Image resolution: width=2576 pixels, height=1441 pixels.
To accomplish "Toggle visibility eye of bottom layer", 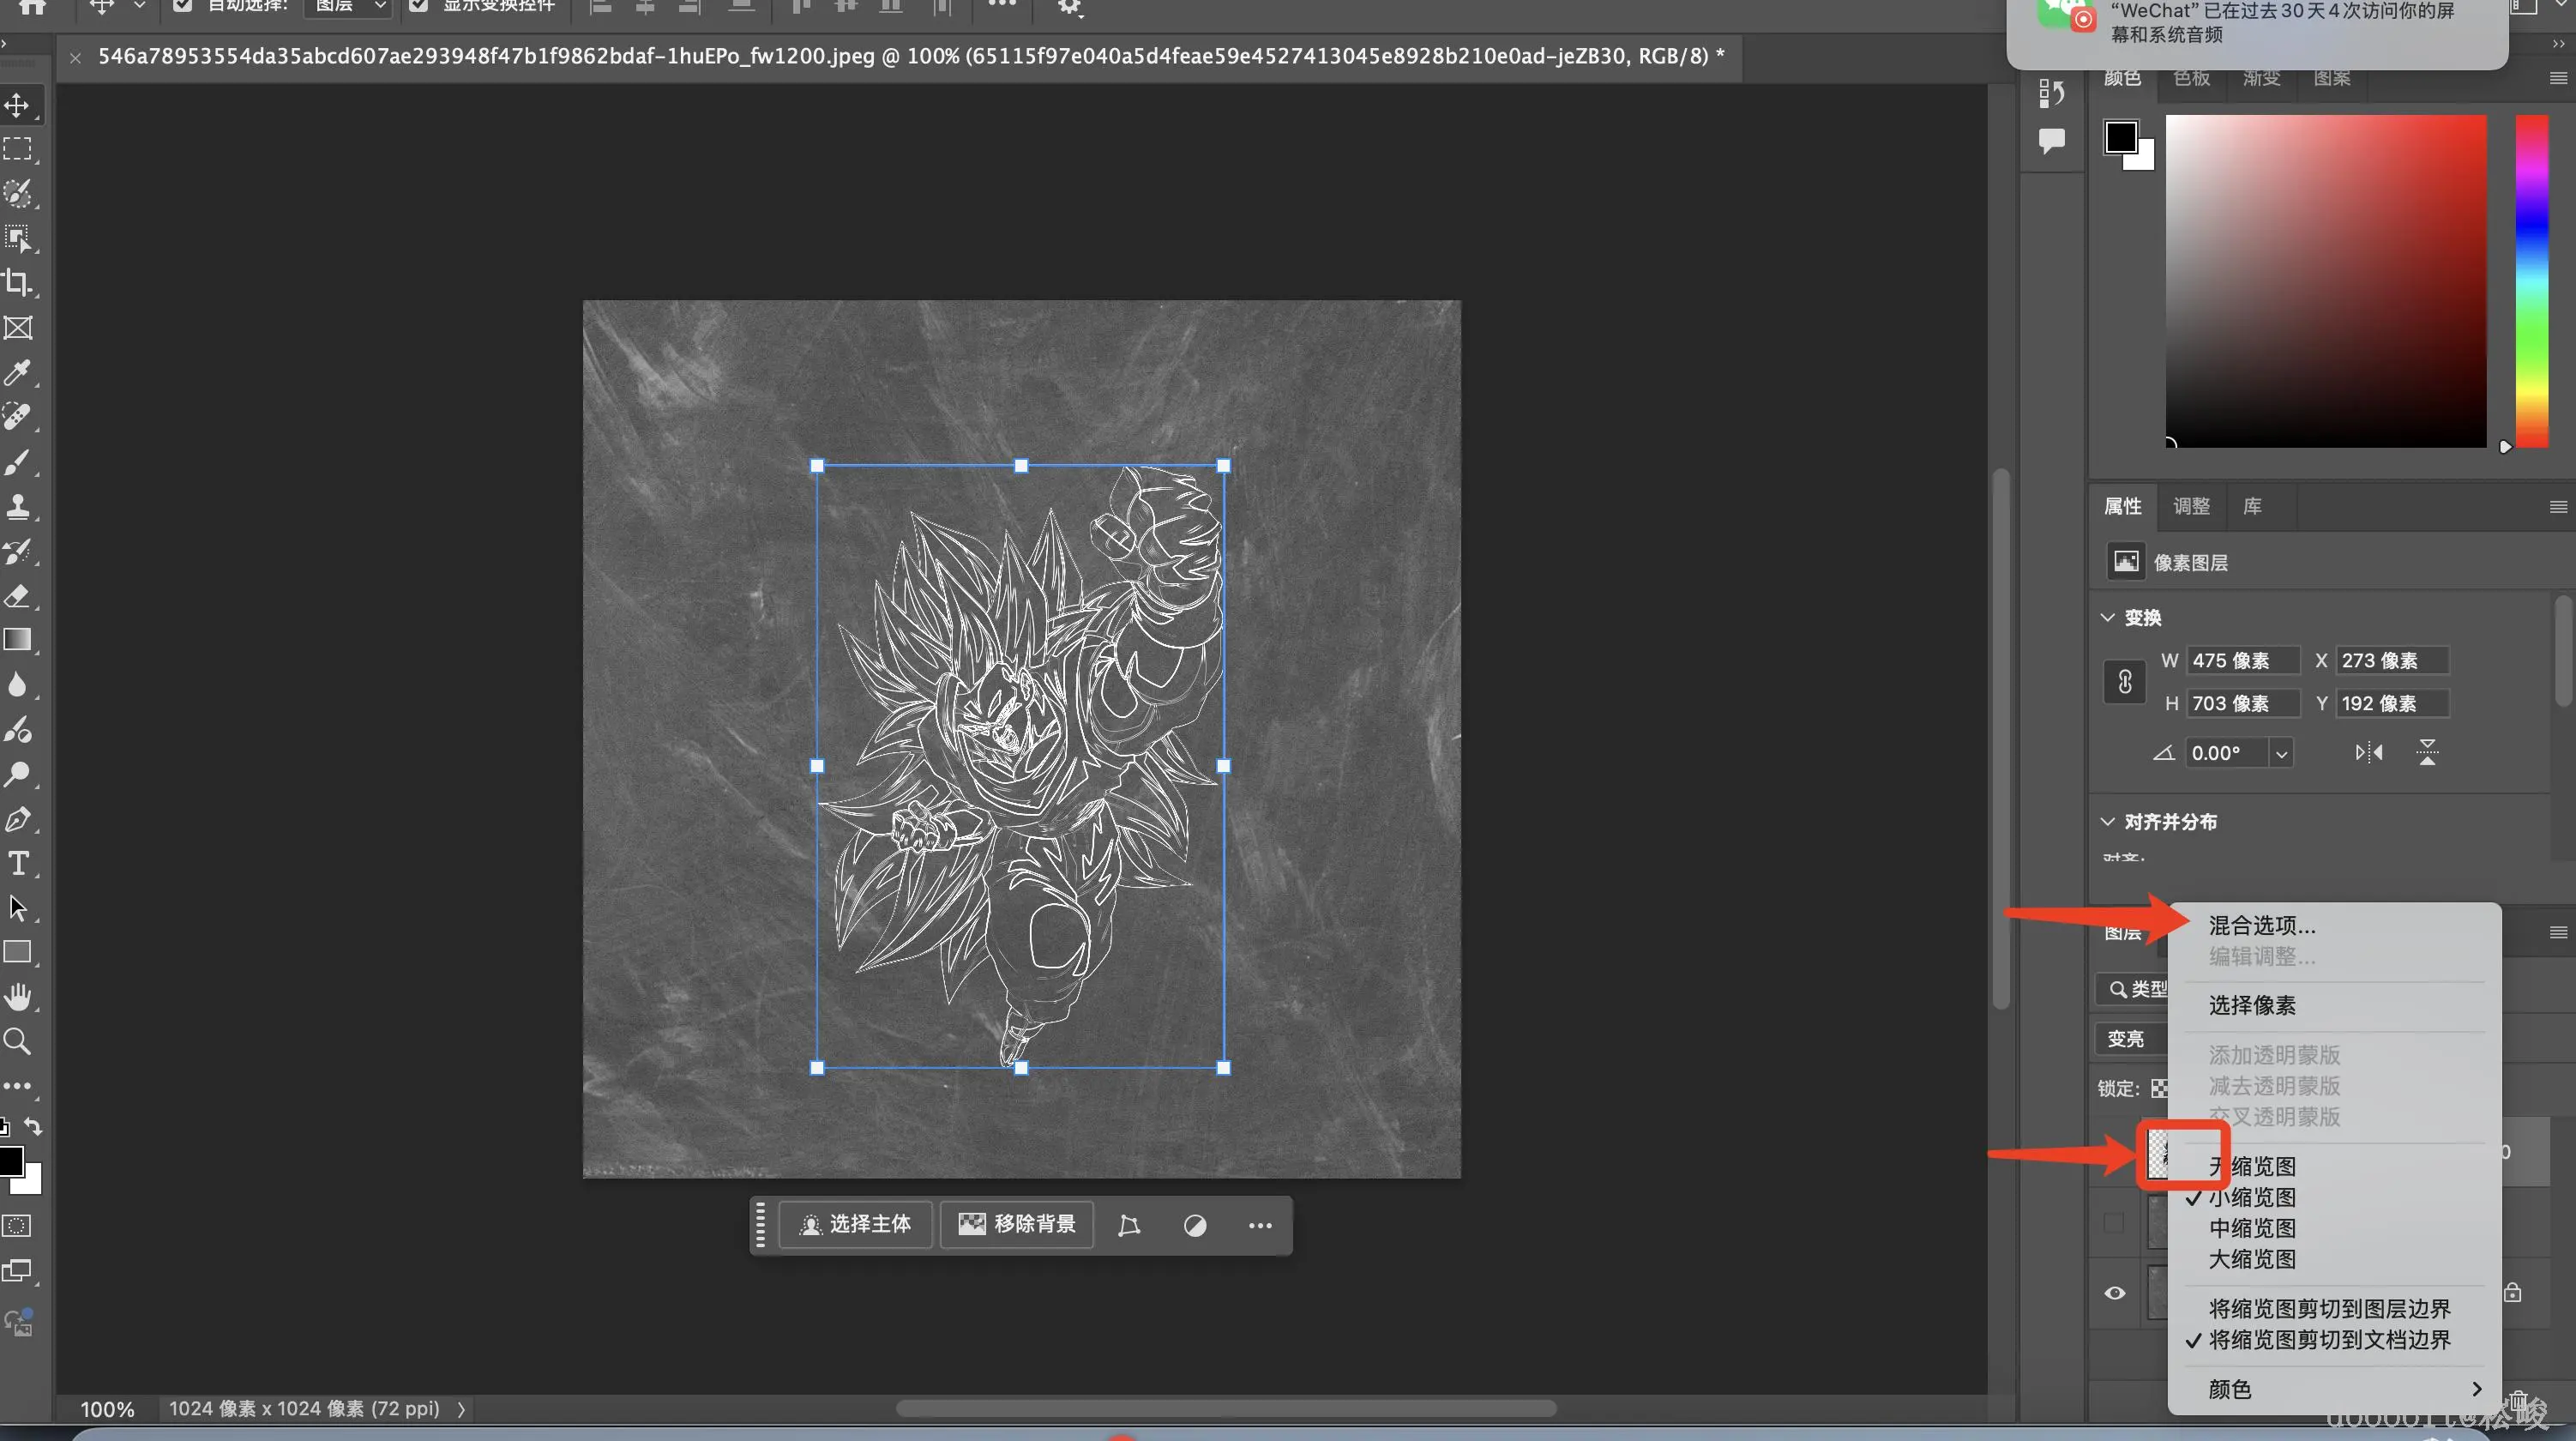I will 2114,1293.
